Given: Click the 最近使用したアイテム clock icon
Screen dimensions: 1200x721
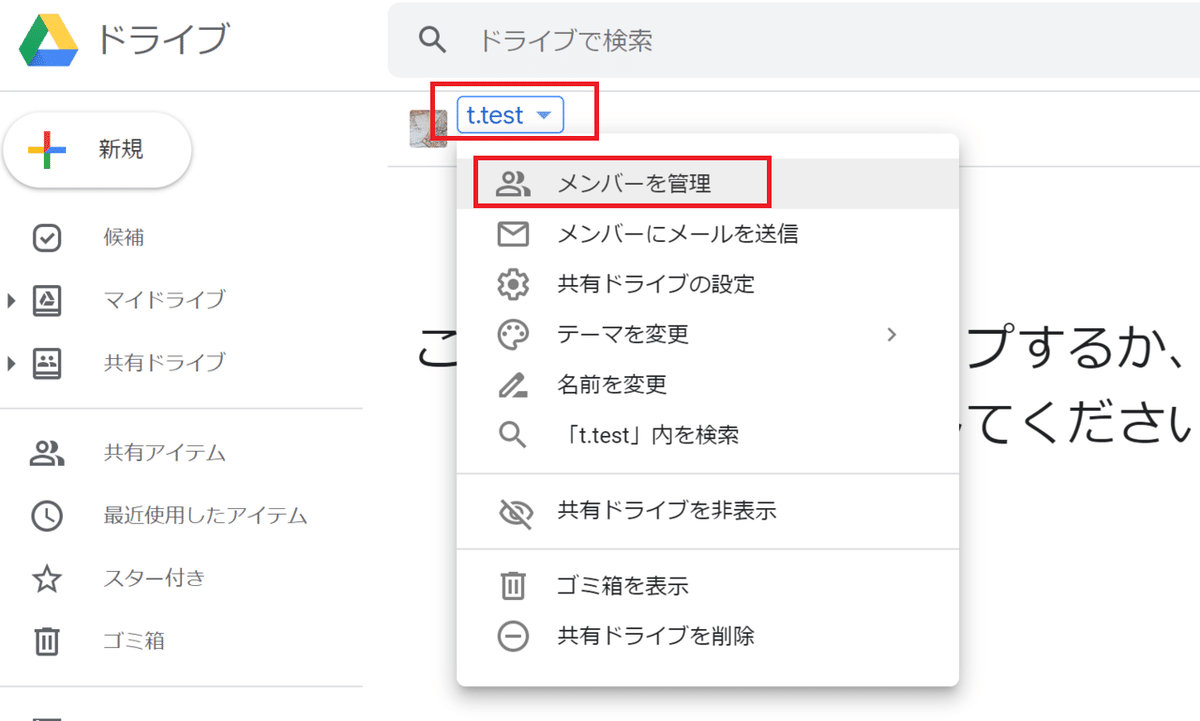Looking at the screenshot, I should point(48,515).
